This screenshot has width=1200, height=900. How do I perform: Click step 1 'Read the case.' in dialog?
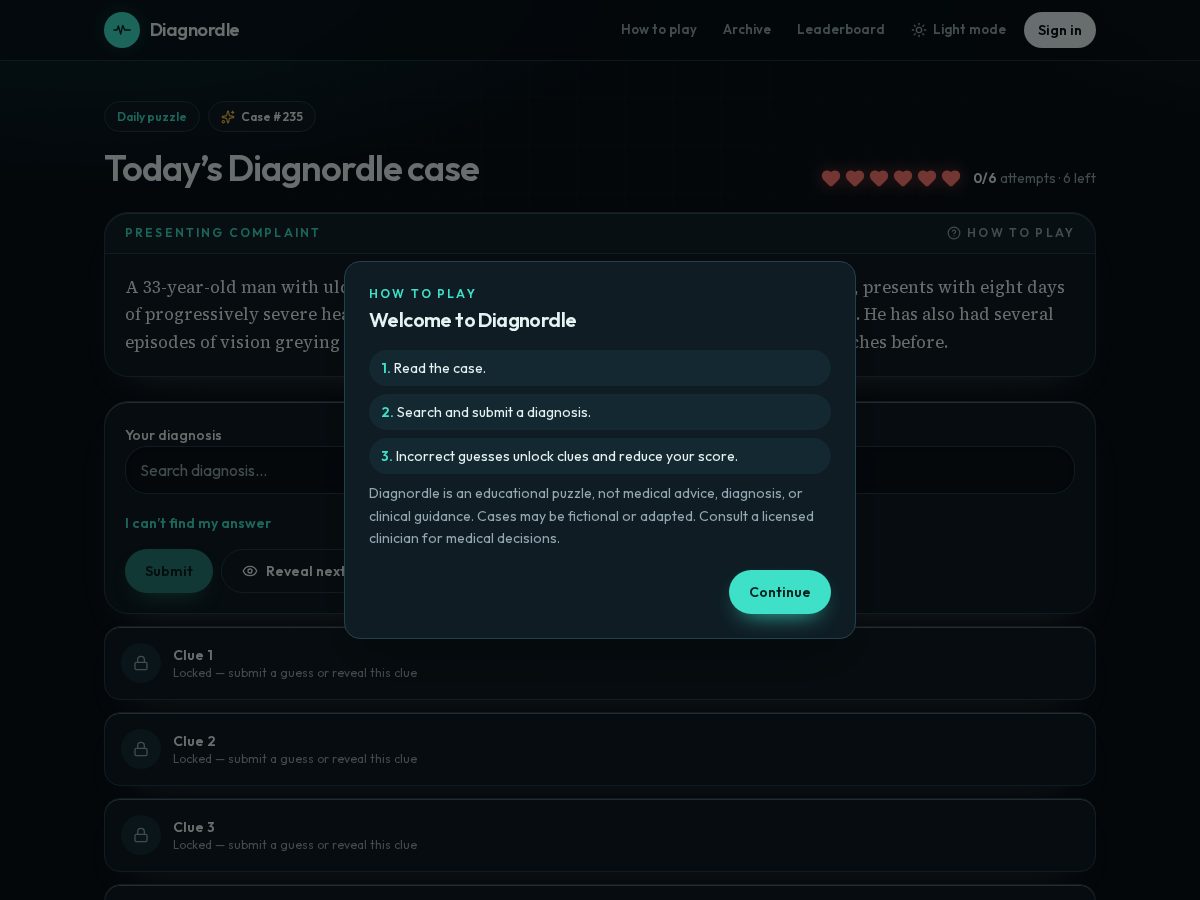coord(600,368)
